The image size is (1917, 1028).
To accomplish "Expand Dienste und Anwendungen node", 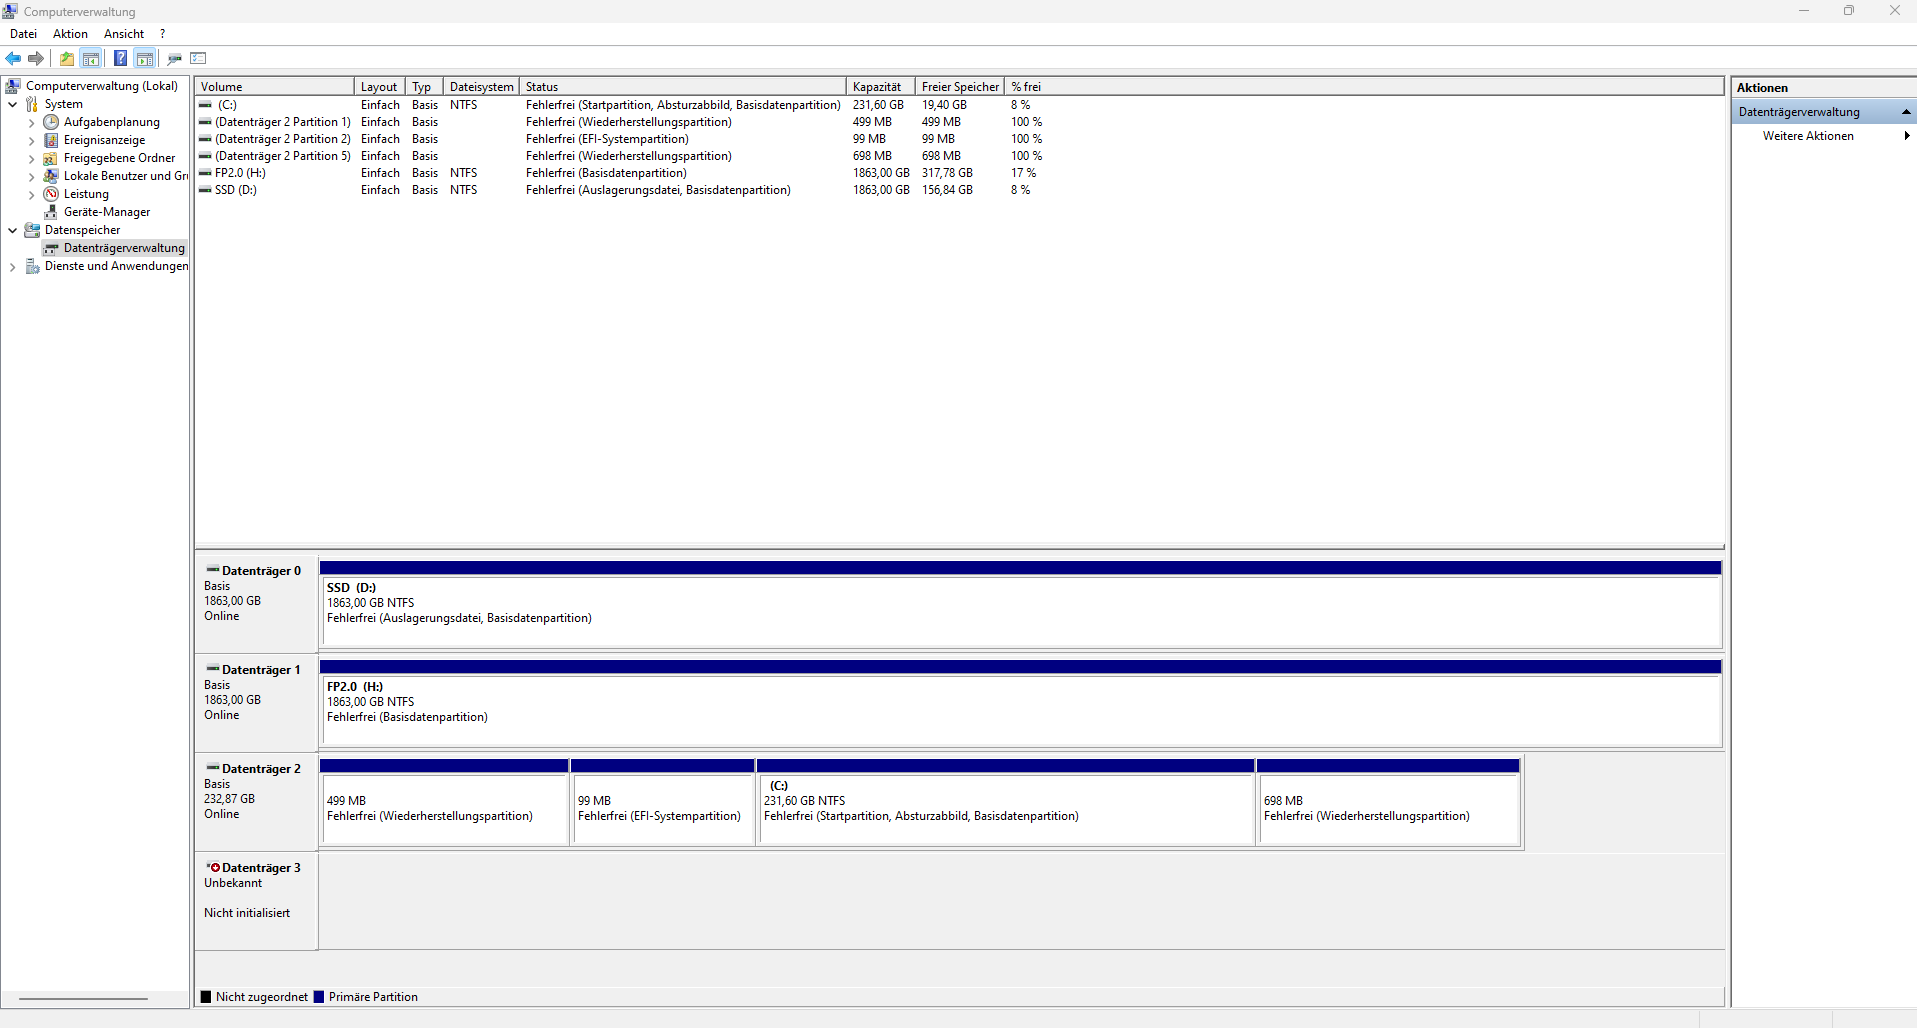I will click(x=12, y=267).
